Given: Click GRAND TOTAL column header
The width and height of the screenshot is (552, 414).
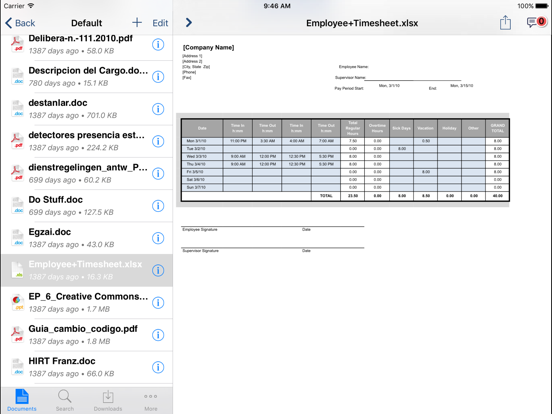Looking at the screenshot, I should pyautogui.click(x=497, y=128).
